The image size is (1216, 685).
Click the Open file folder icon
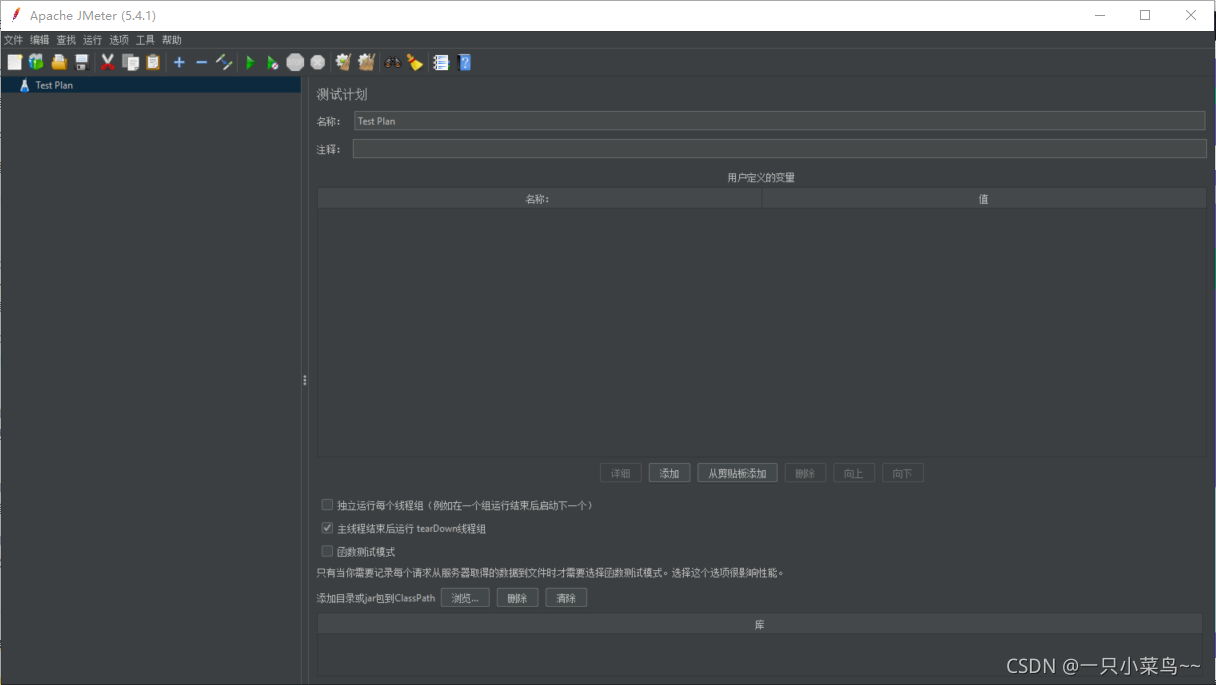(x=59, y=62)
